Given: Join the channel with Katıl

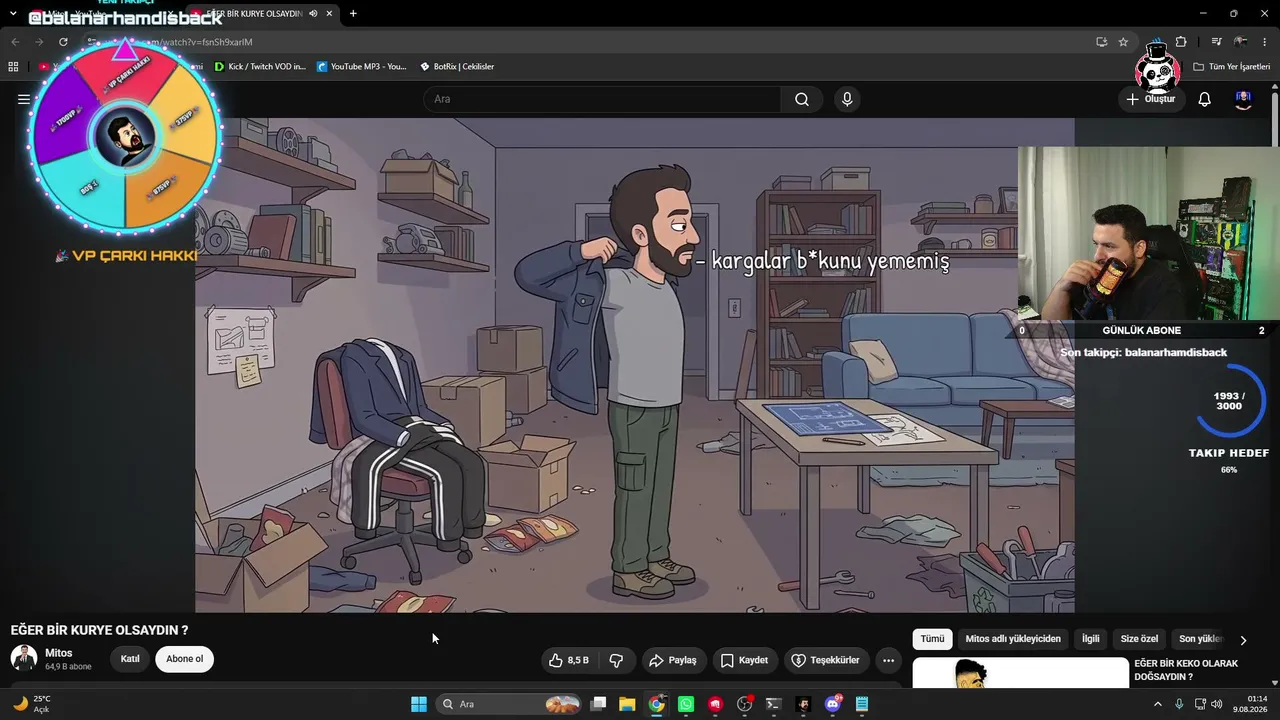Looking at the screenshot, I should pyautogui.click(x=130, y=659).
